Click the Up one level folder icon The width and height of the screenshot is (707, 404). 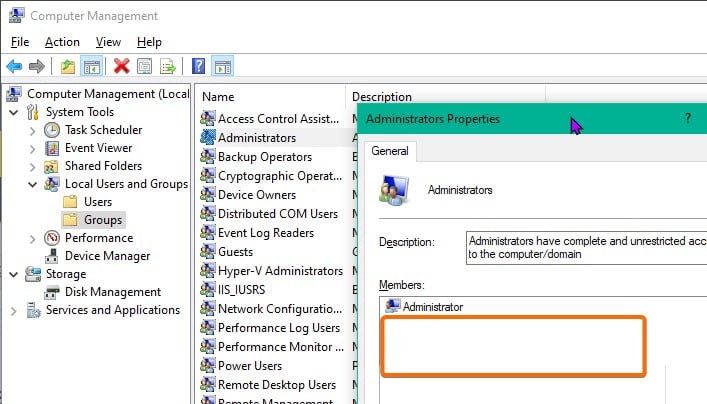pos(68,67)
